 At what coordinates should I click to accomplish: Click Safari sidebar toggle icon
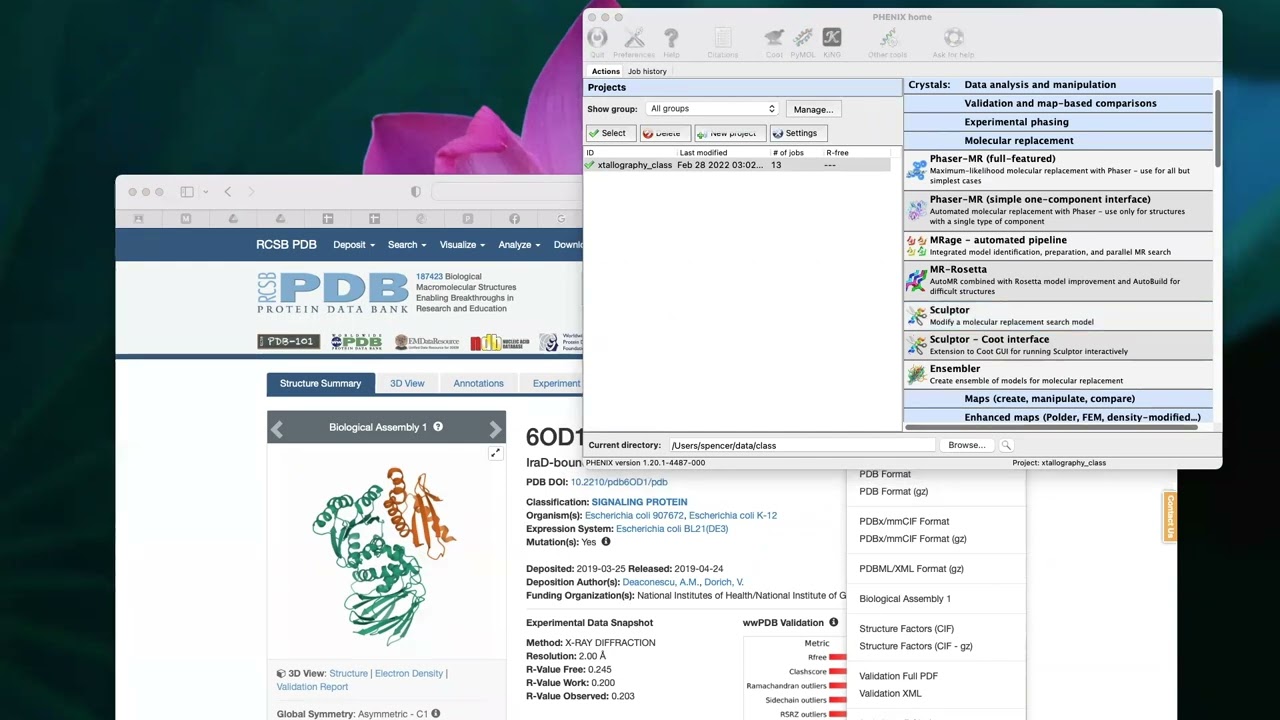tap(186, 192)
